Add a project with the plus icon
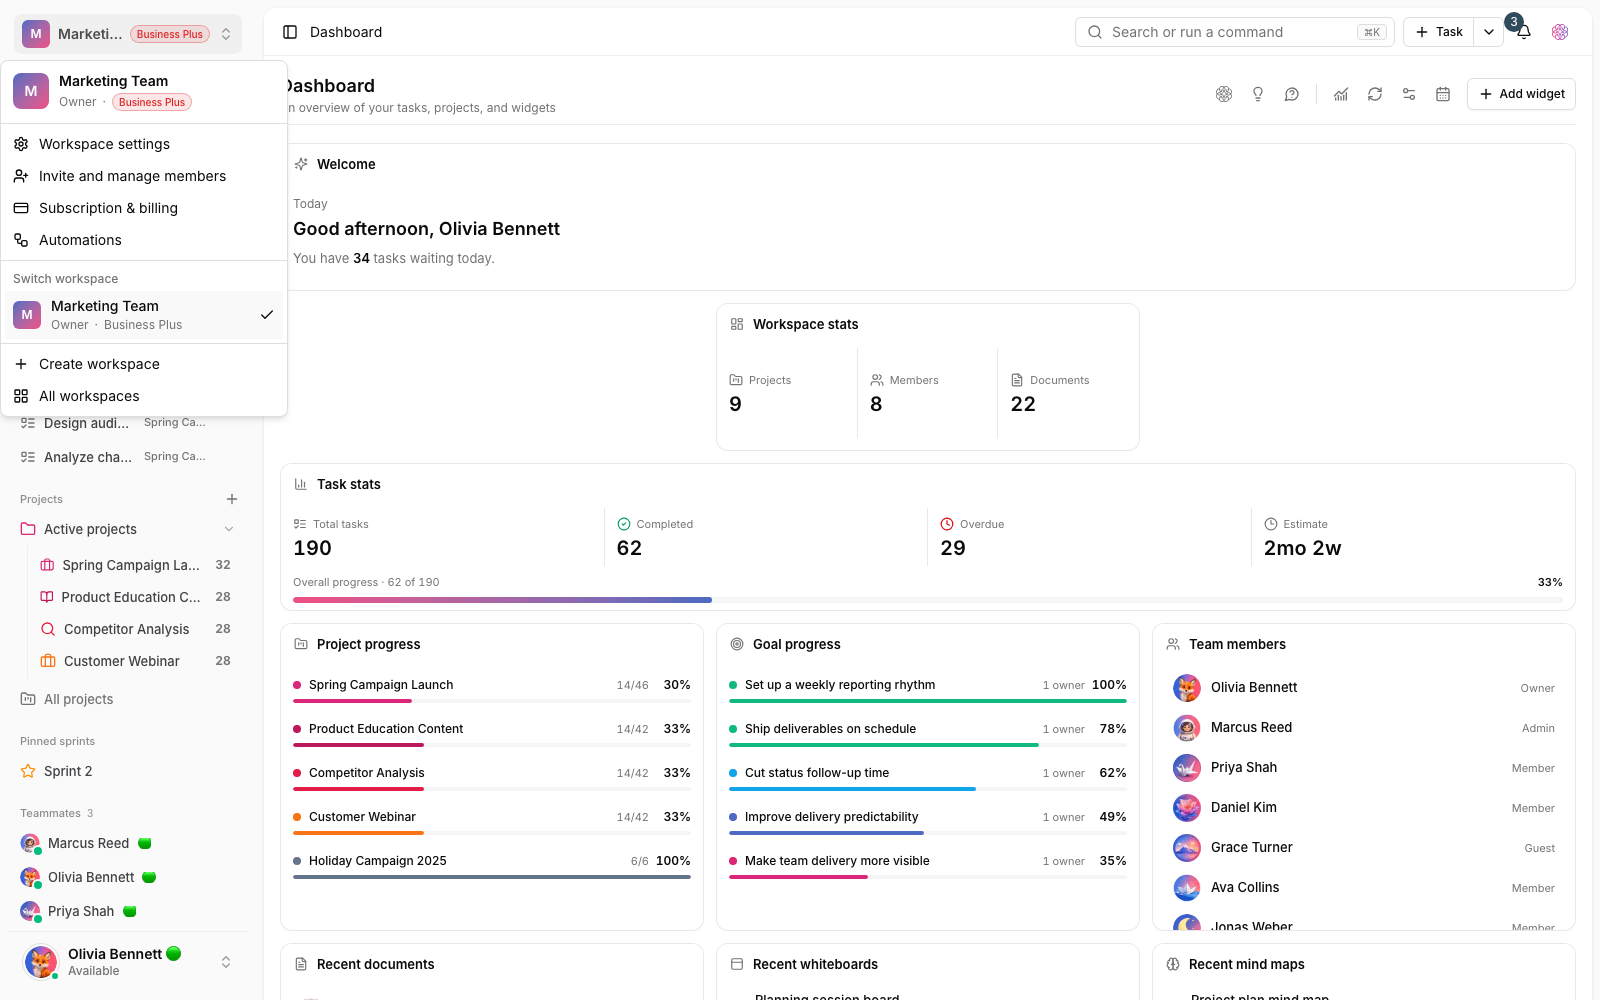Screen dimensions: 1600x1000 point(232,499)
